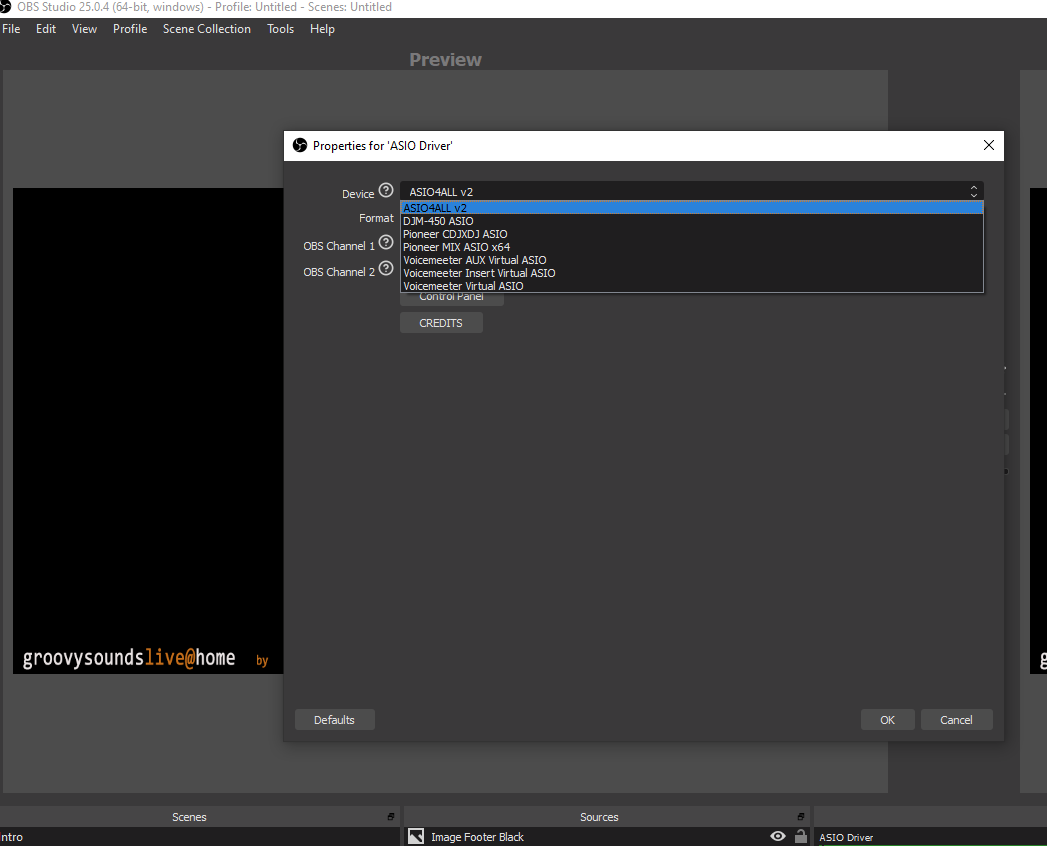Click the ASIO Driver label in the mixer
The height and width of the screenshot is (846, 1047).
[x=845, y=837]
